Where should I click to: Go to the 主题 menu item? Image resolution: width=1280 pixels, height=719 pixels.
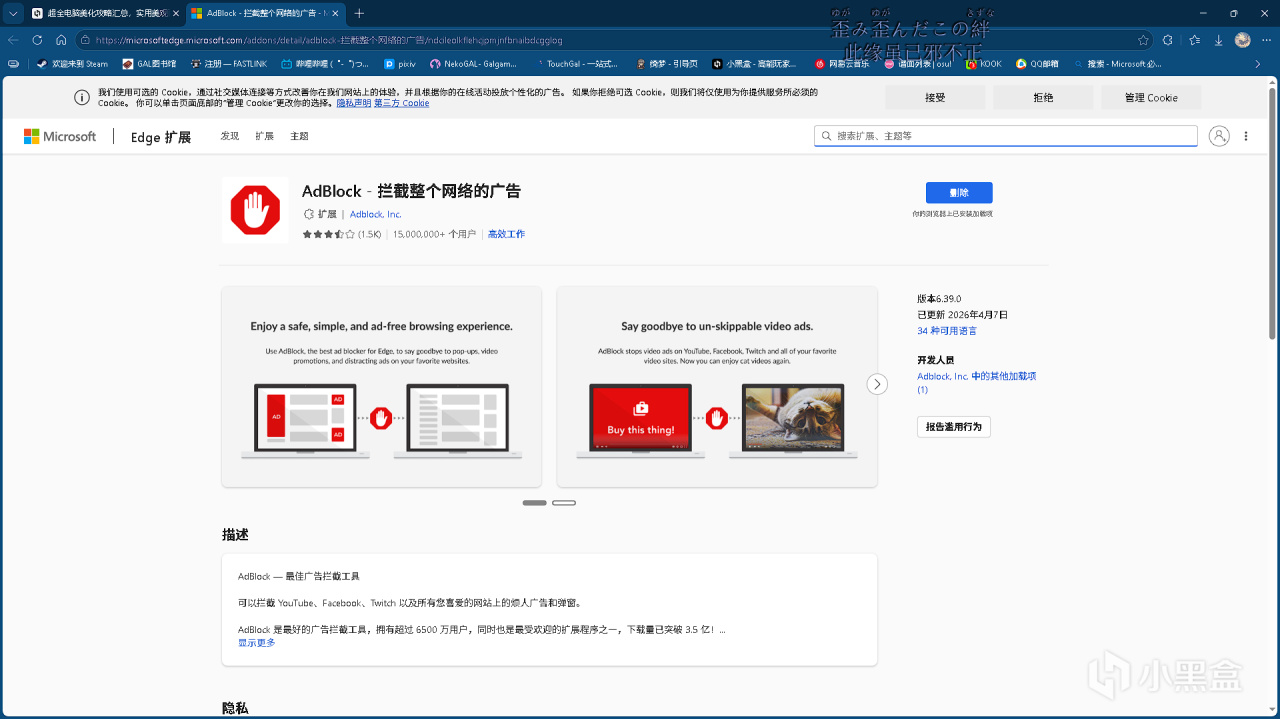[299, 136]
